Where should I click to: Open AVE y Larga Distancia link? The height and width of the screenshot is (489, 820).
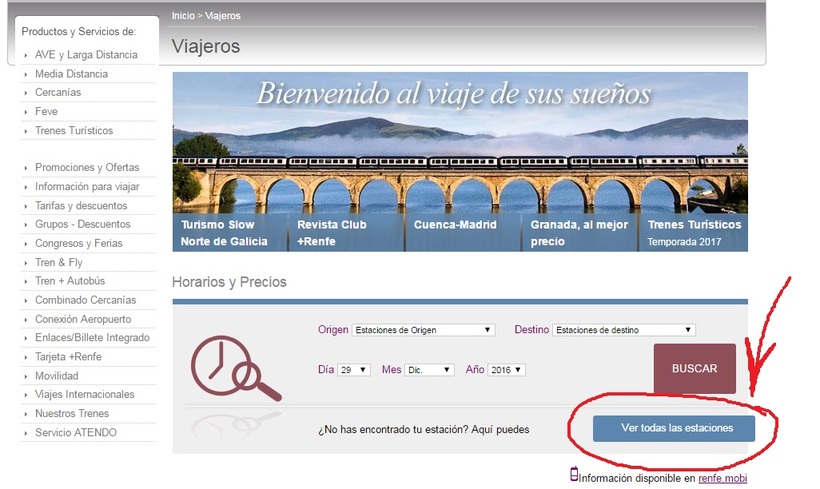(86, 55)
